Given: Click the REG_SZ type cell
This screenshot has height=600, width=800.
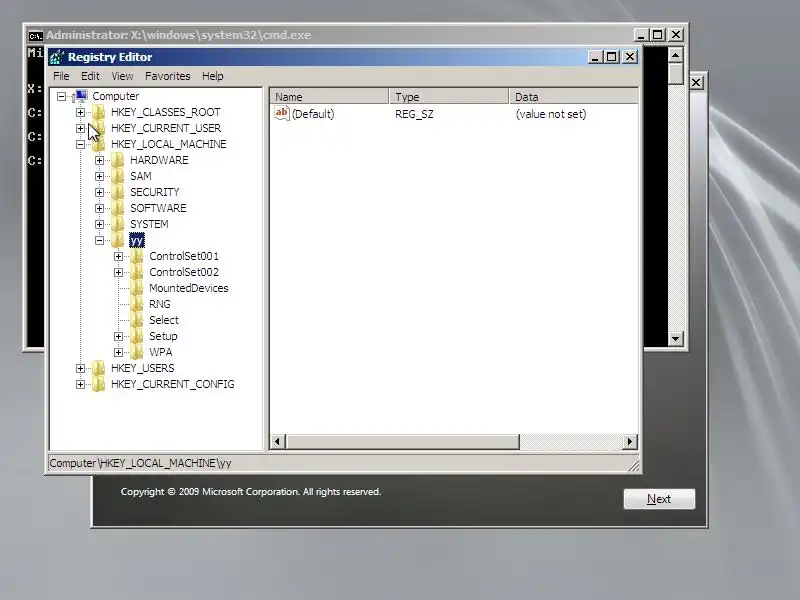Looking at the screenshot, I should tap(414, 114).
